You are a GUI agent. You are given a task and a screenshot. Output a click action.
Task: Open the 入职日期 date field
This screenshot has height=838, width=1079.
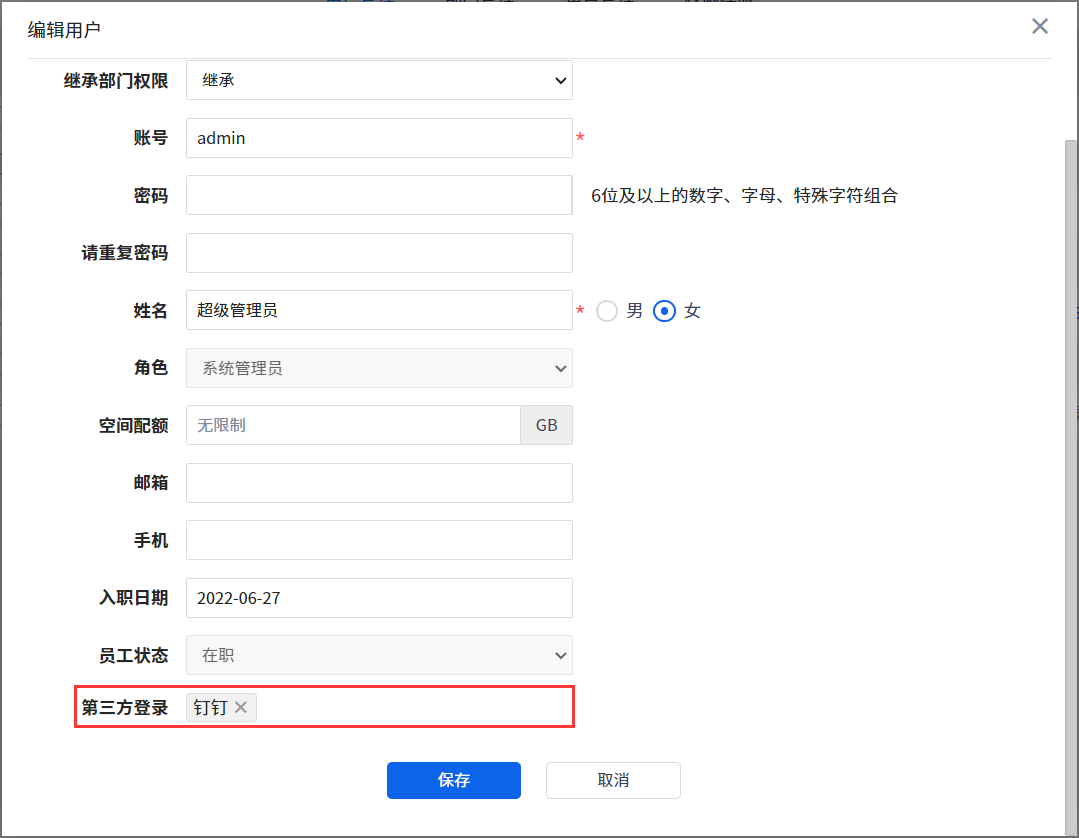379,598
